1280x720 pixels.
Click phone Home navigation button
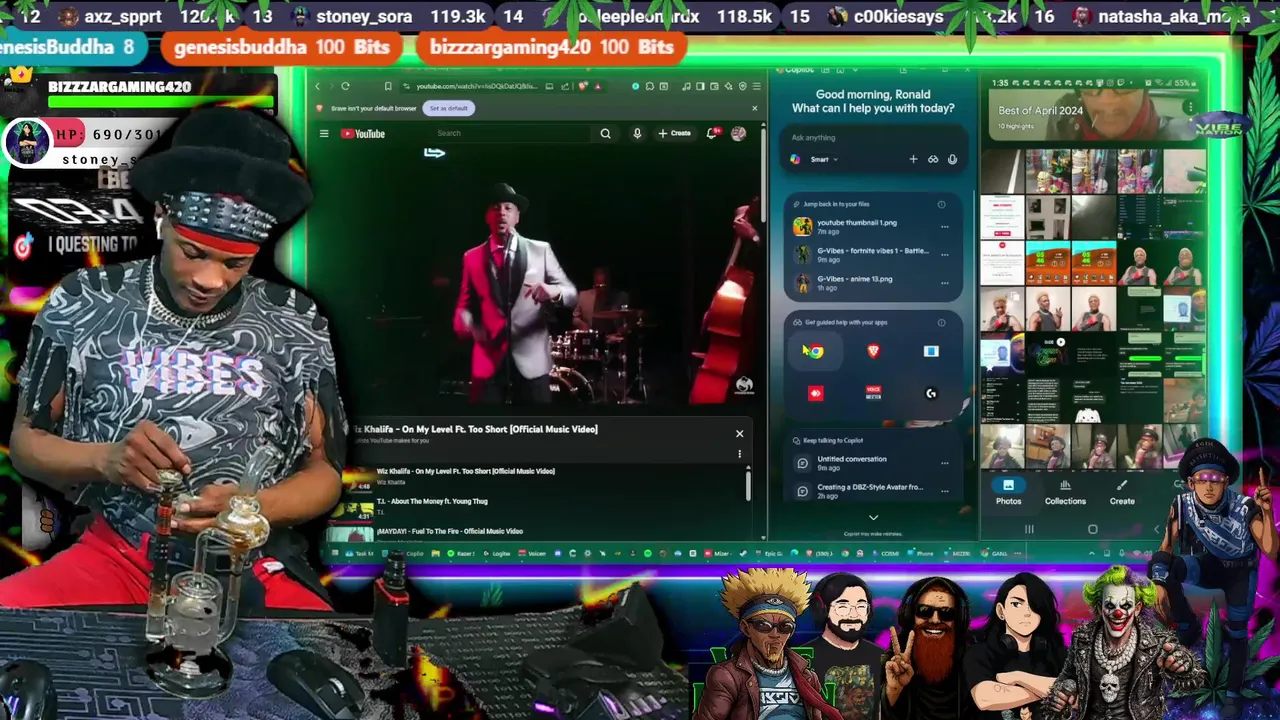pyautogui.click(x=1092, y=529)
